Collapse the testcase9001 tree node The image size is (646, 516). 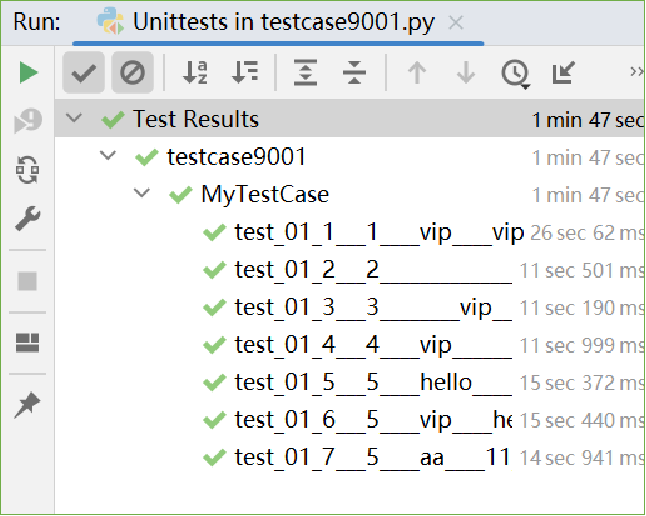pos(108,156)
